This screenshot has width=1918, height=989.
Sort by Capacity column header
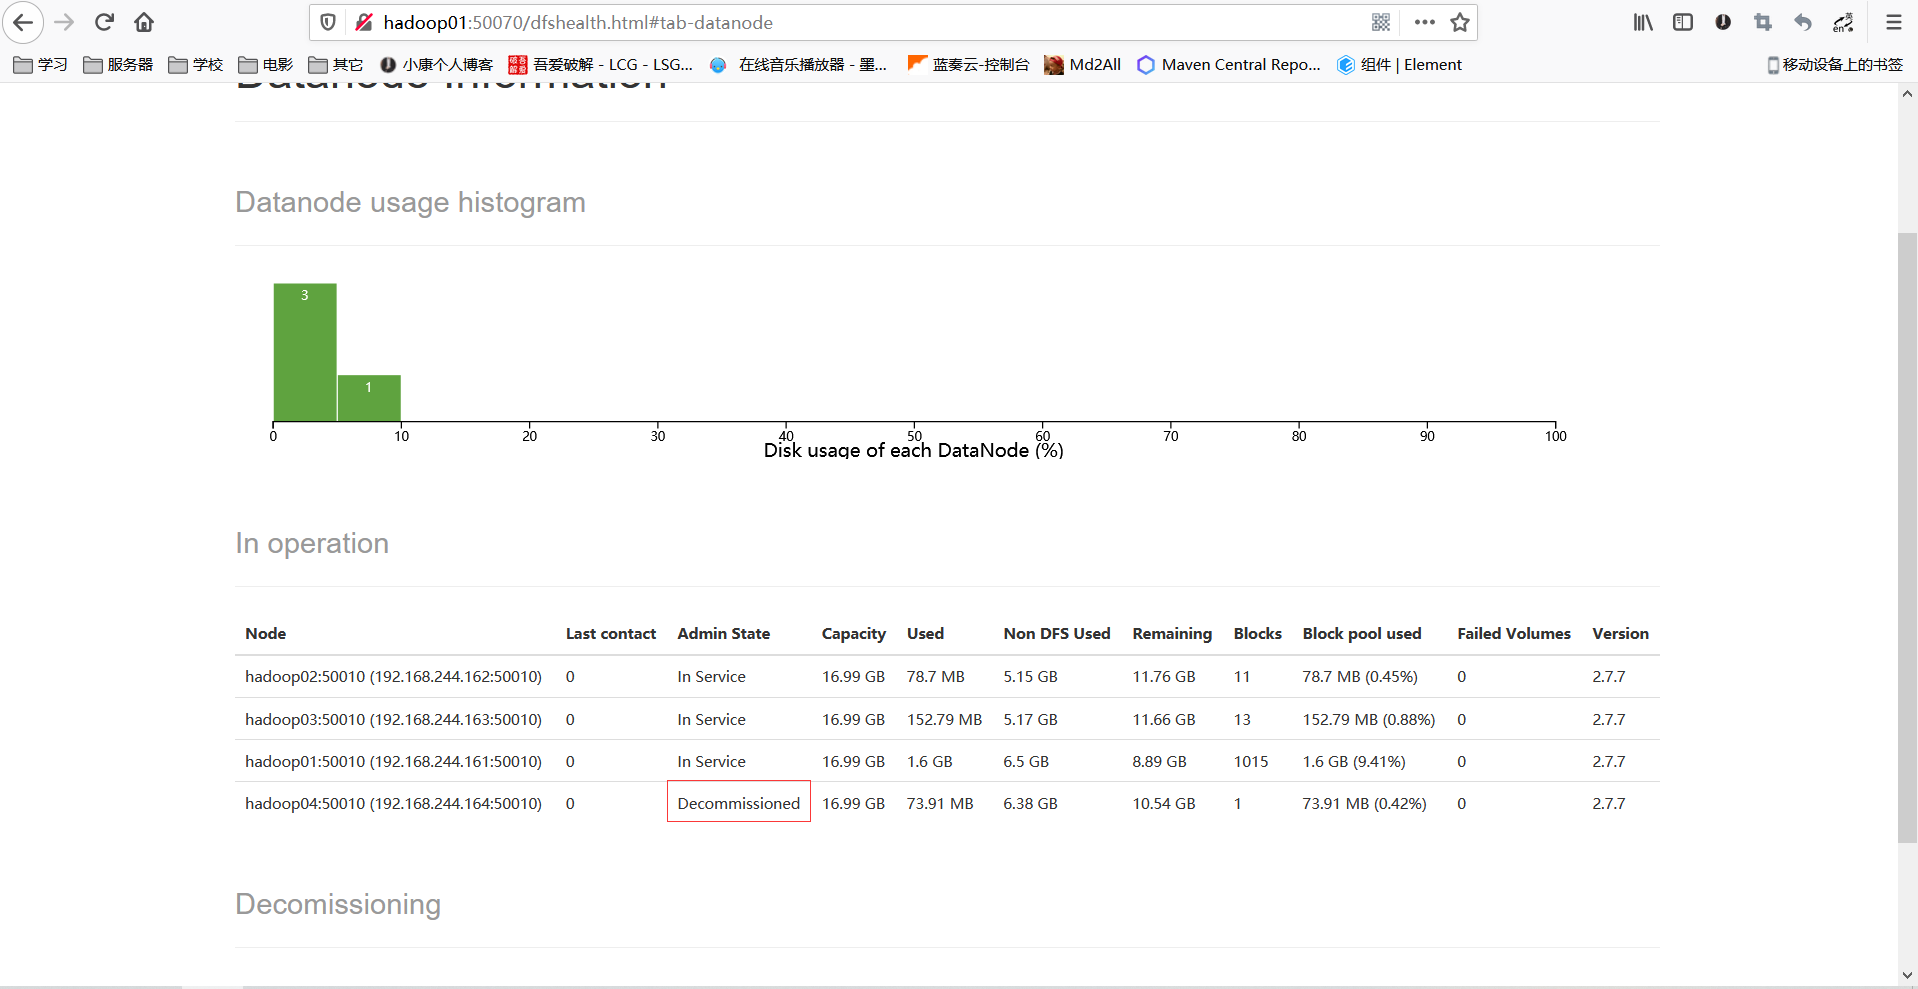click(854, 634)
